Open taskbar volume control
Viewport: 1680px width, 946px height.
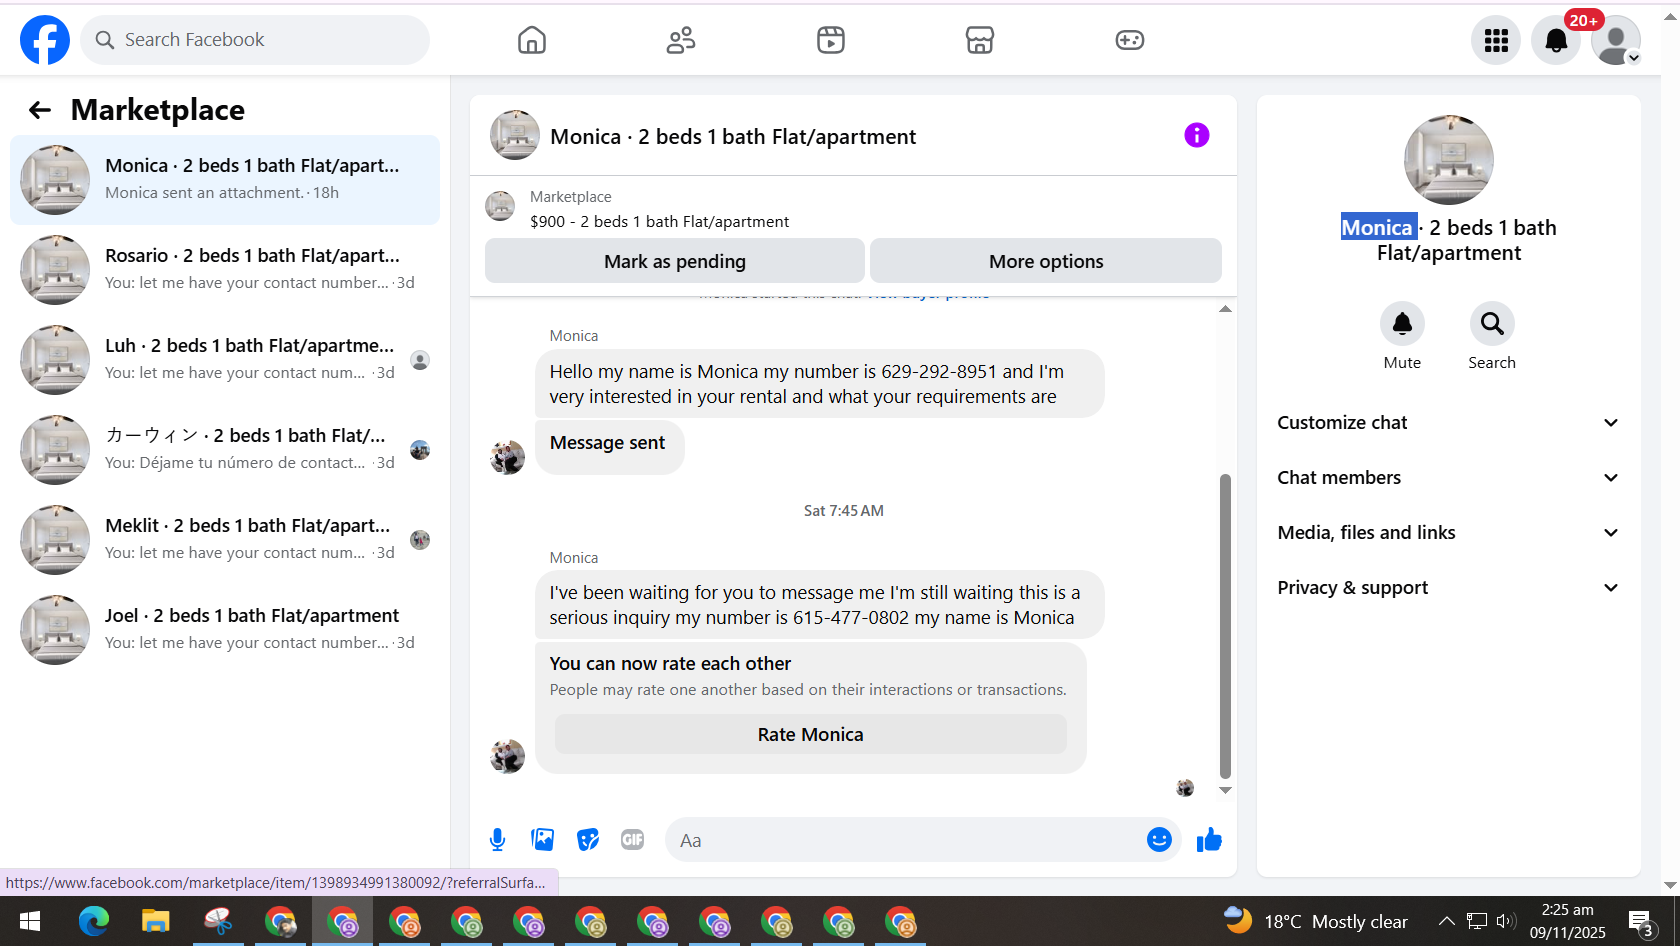(x=1506, y=921)
